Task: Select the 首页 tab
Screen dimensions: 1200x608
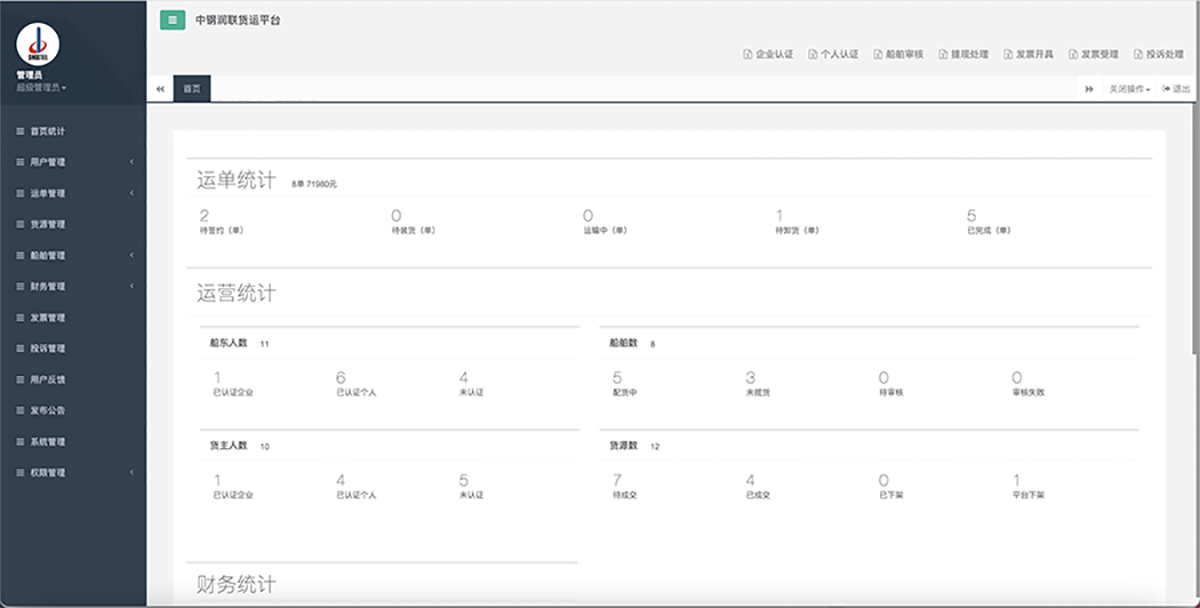Action: [191, 89]
